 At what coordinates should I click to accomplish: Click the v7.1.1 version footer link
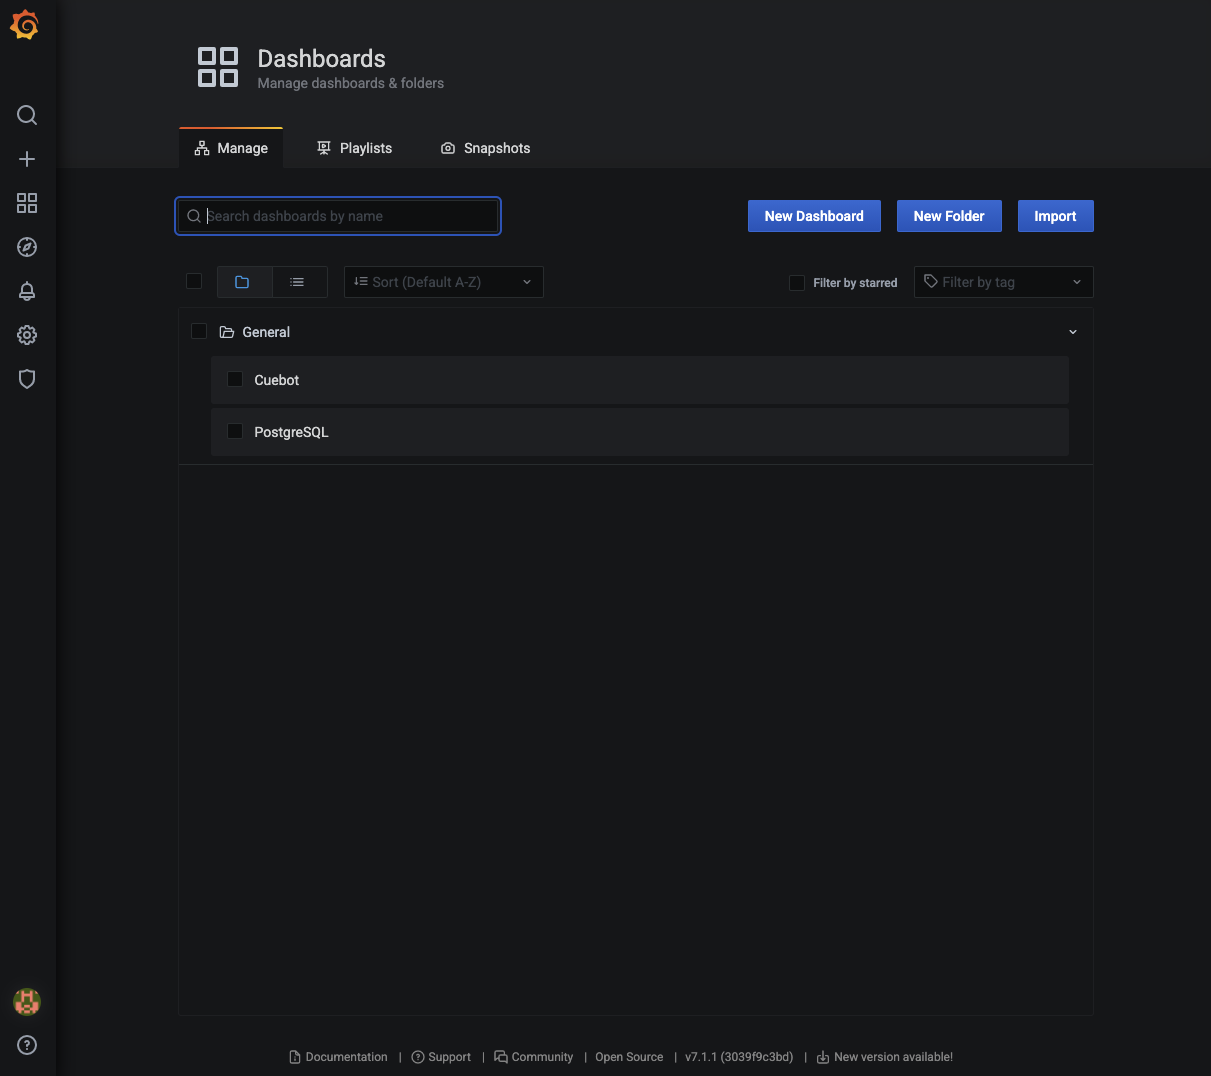click(739, 1057)
